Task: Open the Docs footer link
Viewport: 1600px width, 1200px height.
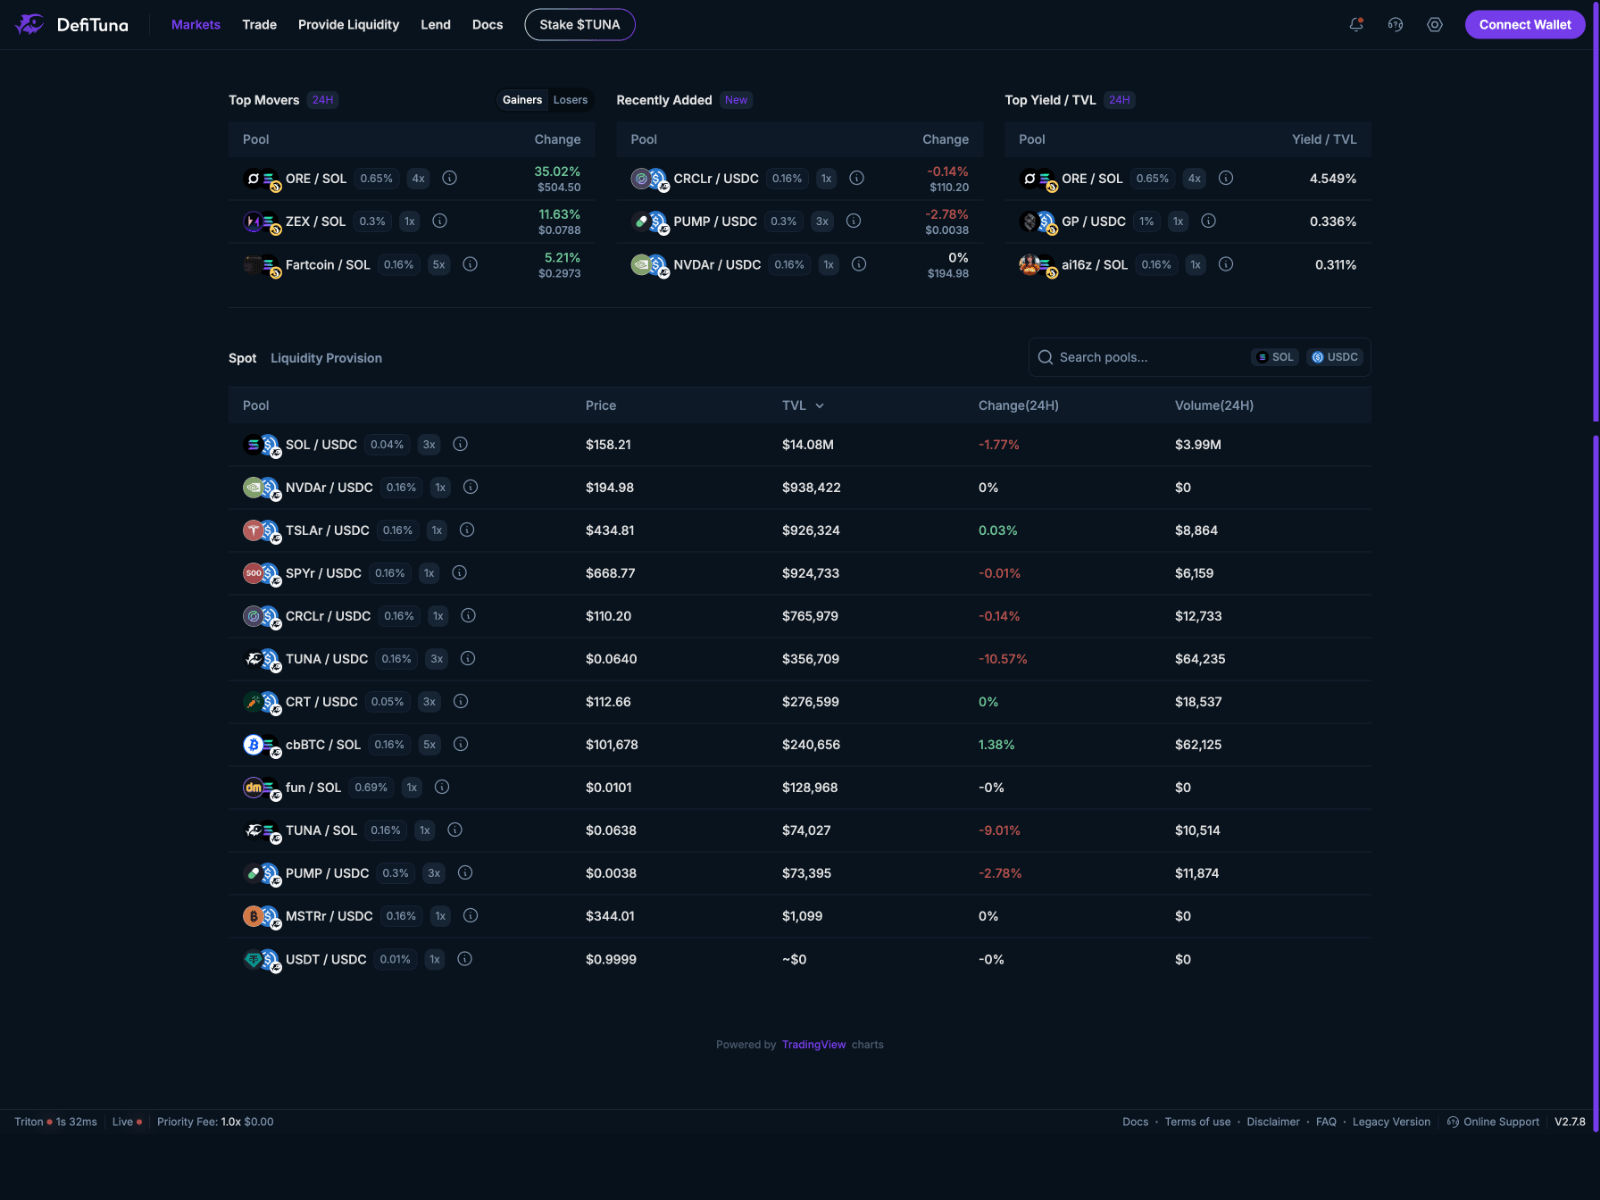Action: point(1135,1122)
